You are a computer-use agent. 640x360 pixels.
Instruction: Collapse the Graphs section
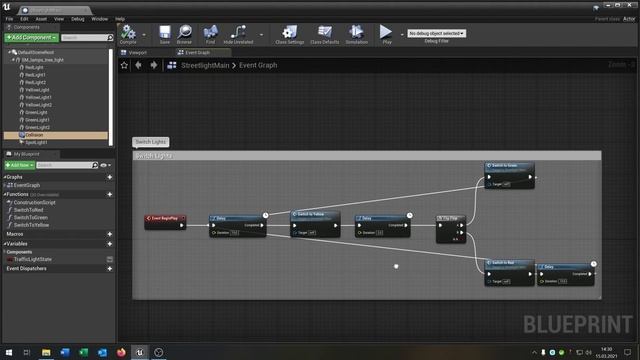(x=5, y=177)
